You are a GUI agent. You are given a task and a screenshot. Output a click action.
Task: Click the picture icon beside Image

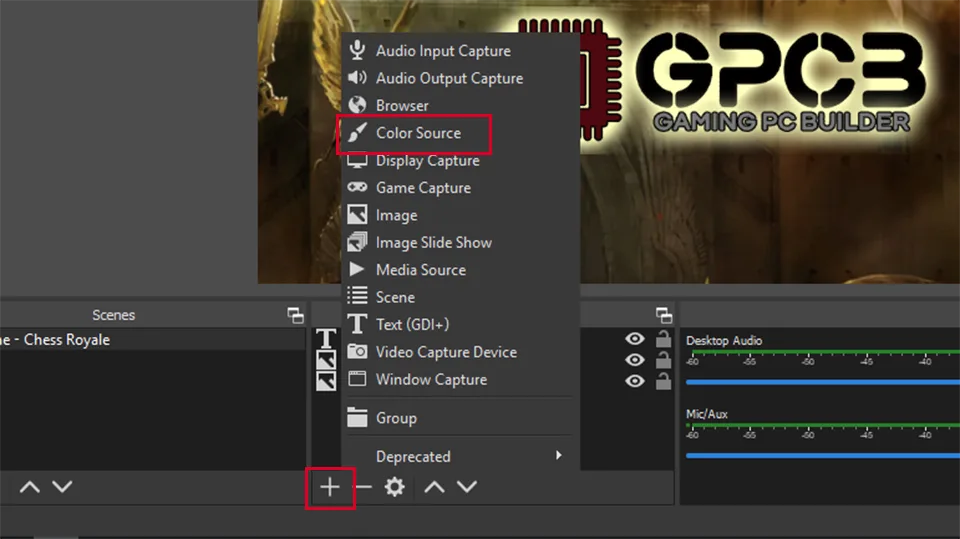(357, 214)
